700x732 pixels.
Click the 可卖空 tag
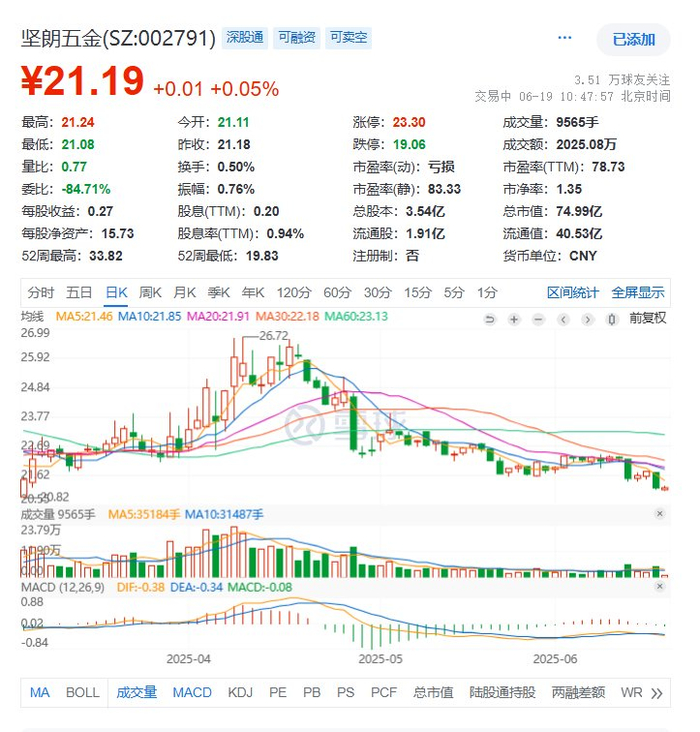coord(348,37)
